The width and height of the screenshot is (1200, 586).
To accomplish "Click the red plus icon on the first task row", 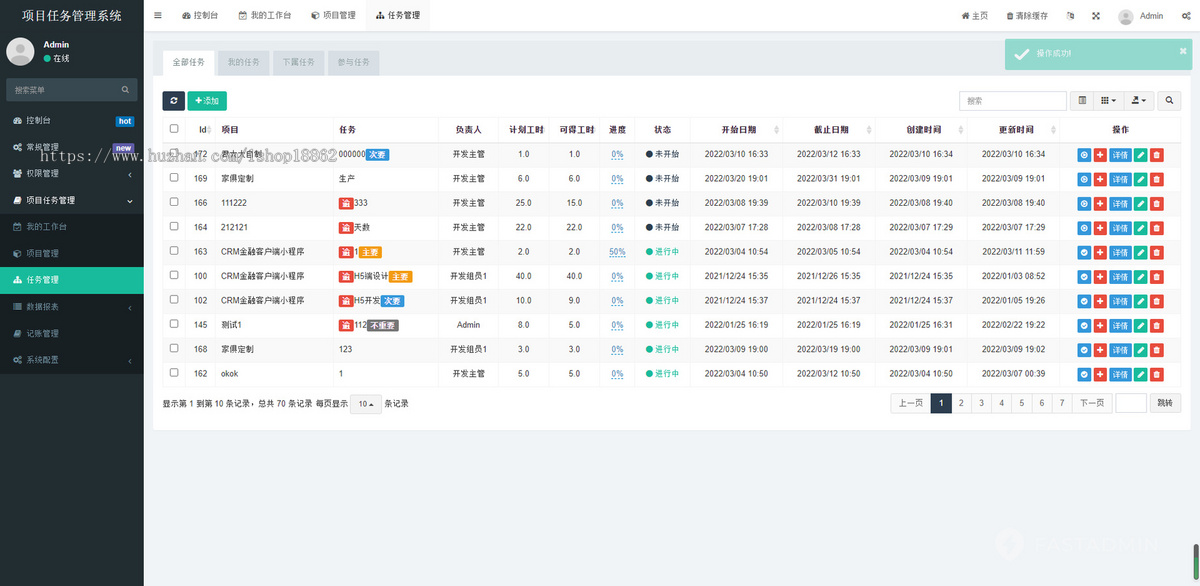I will [1100, 155].
